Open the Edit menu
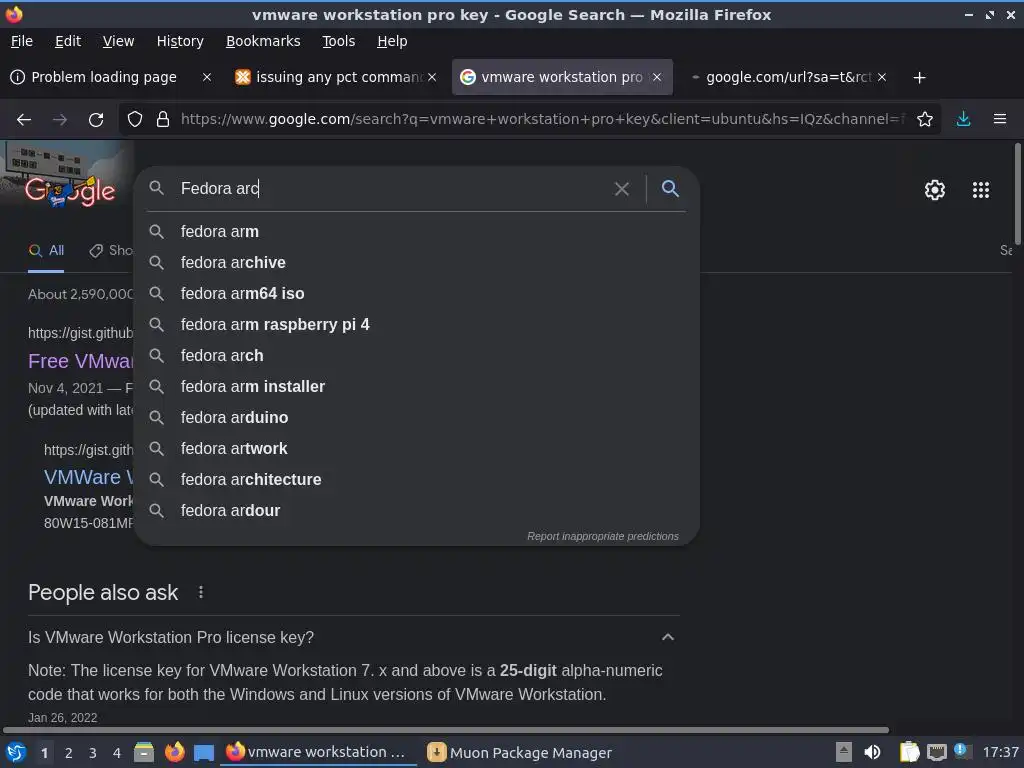Screen dimensions: 1024x768 (68, 41)
